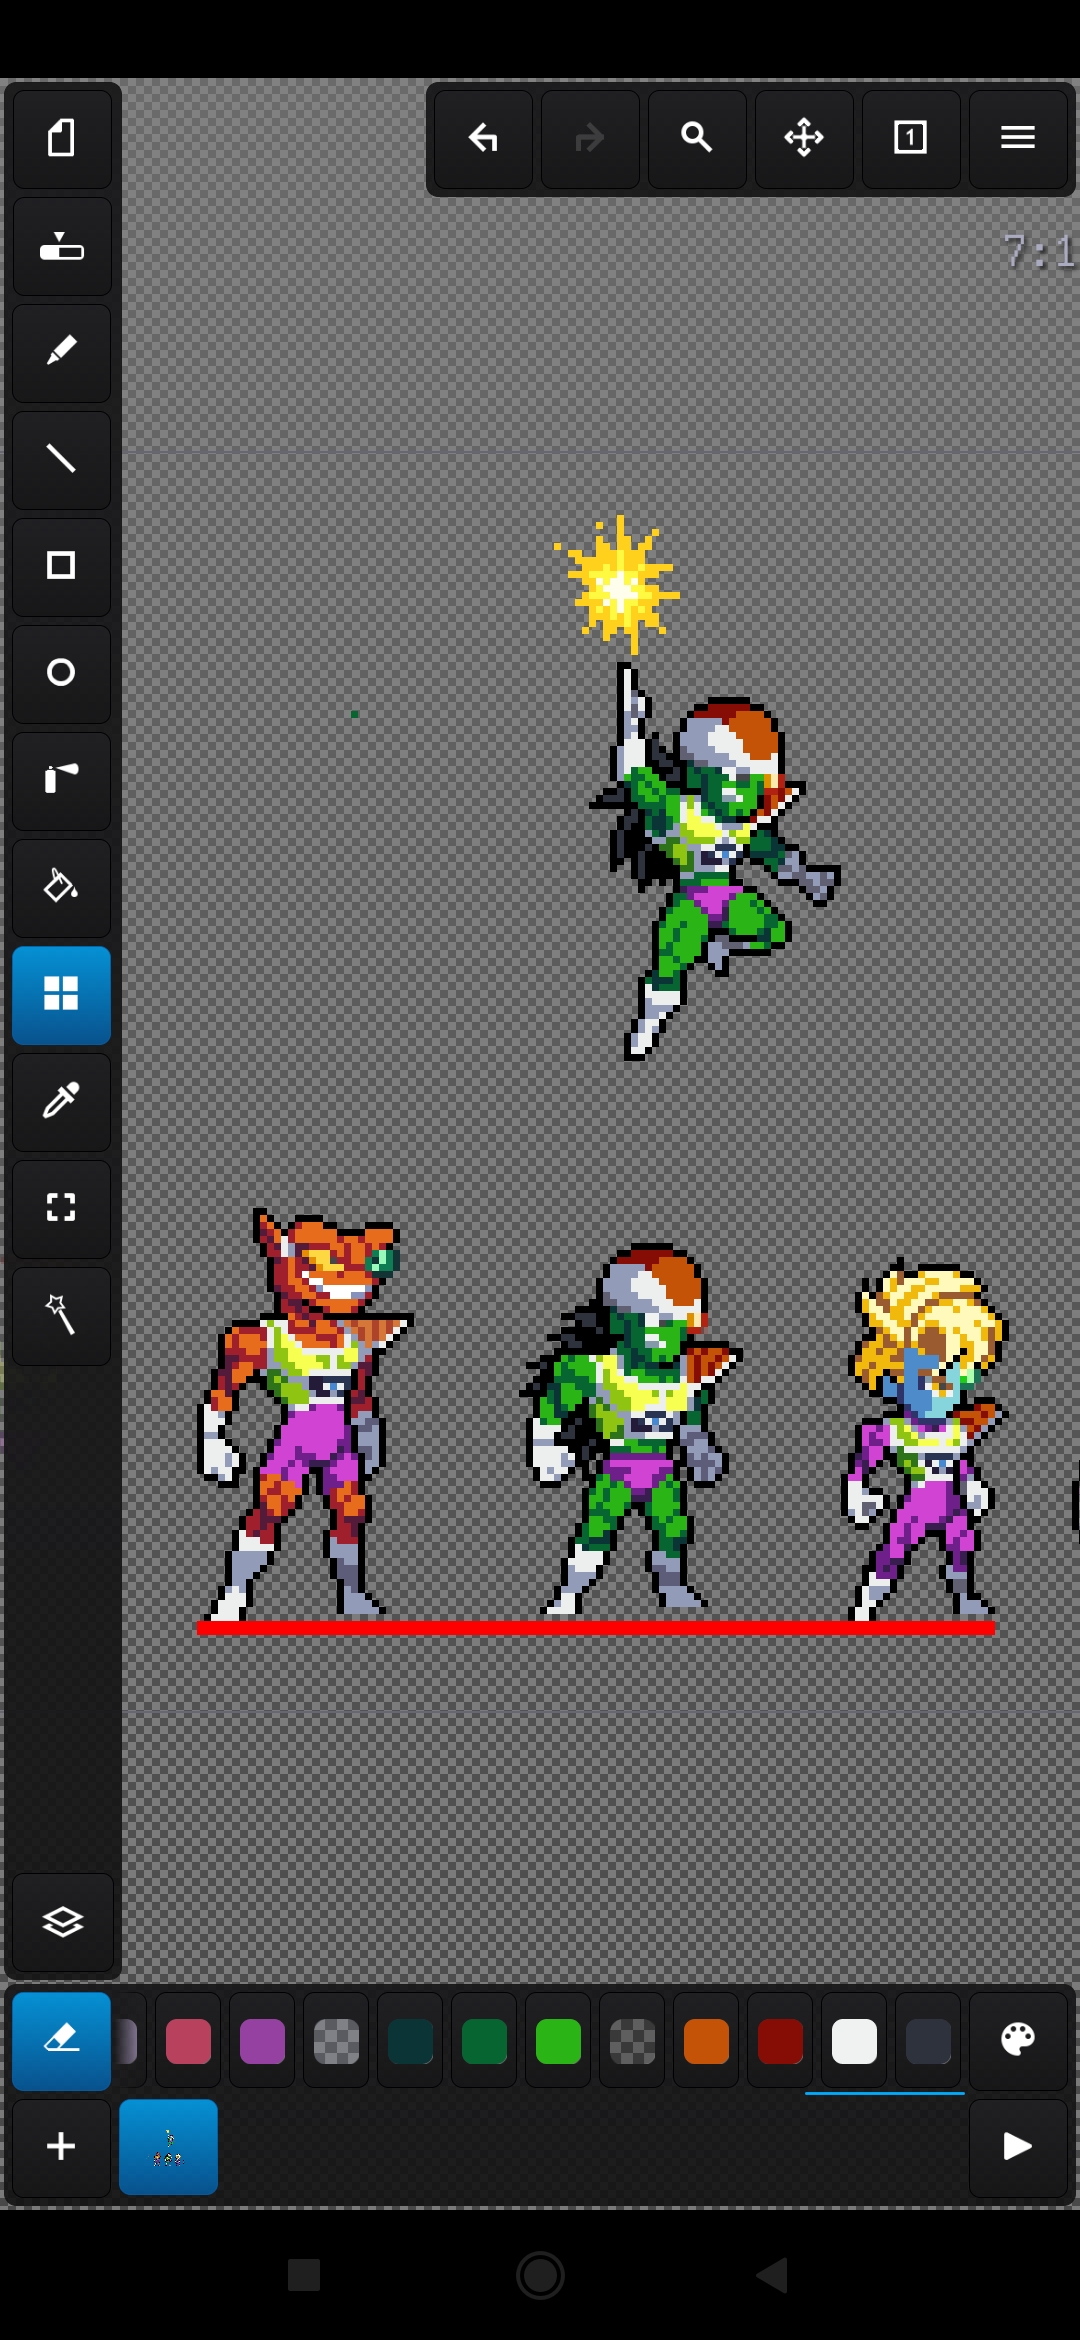Toggle the dithering pattern tool

coord(61,994)
